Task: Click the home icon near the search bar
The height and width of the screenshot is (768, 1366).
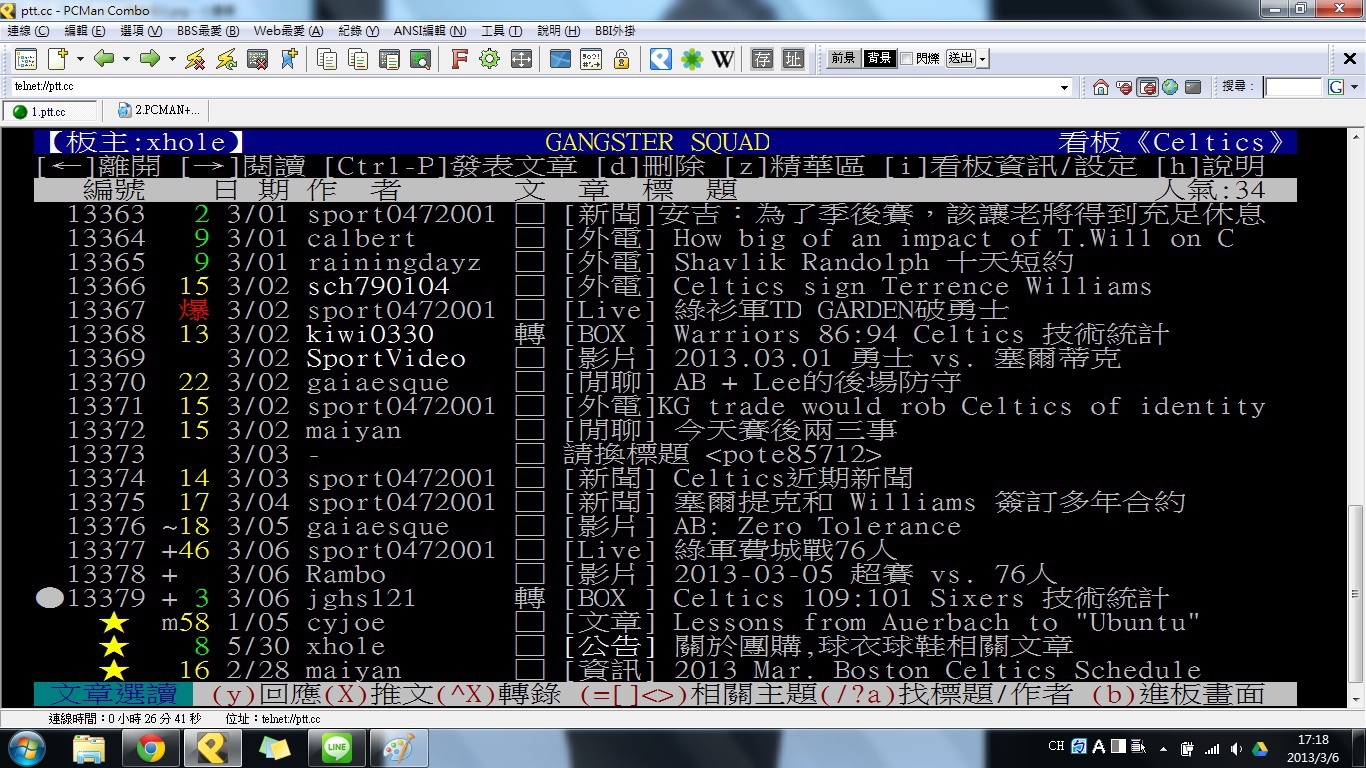Action: click(x=1101, y=87)
